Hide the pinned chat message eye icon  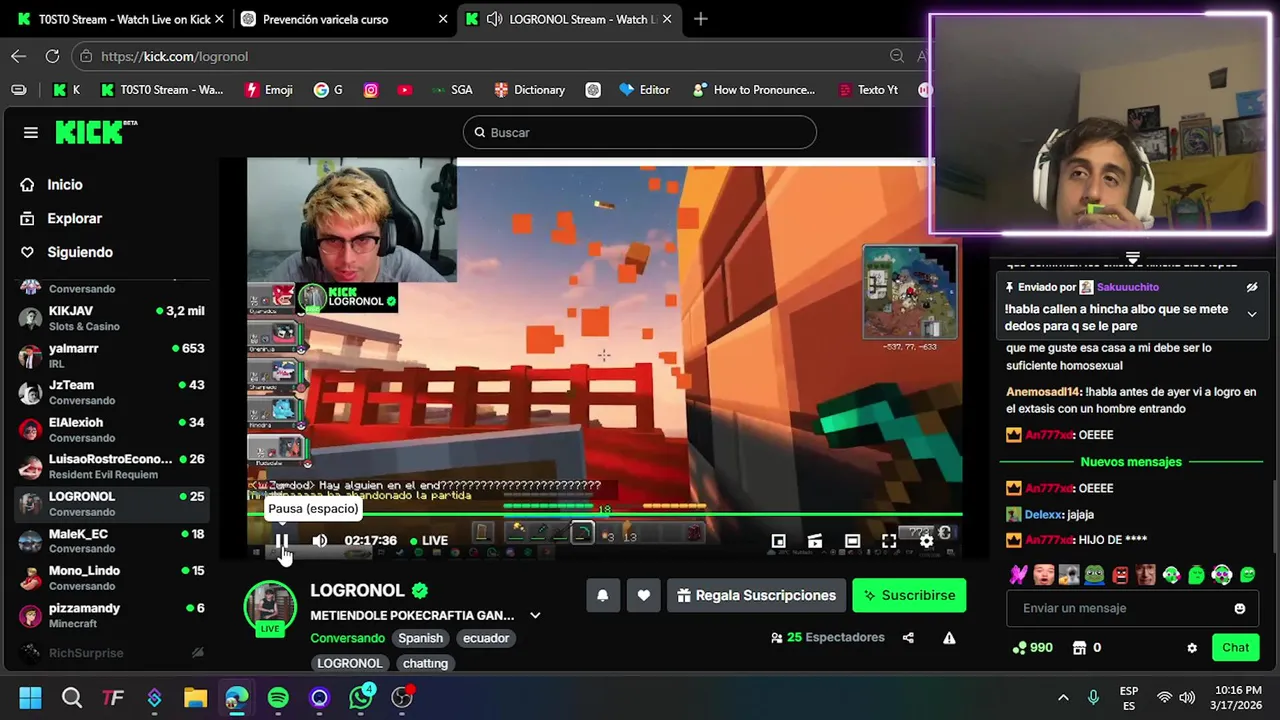(x=1251, y=287)
